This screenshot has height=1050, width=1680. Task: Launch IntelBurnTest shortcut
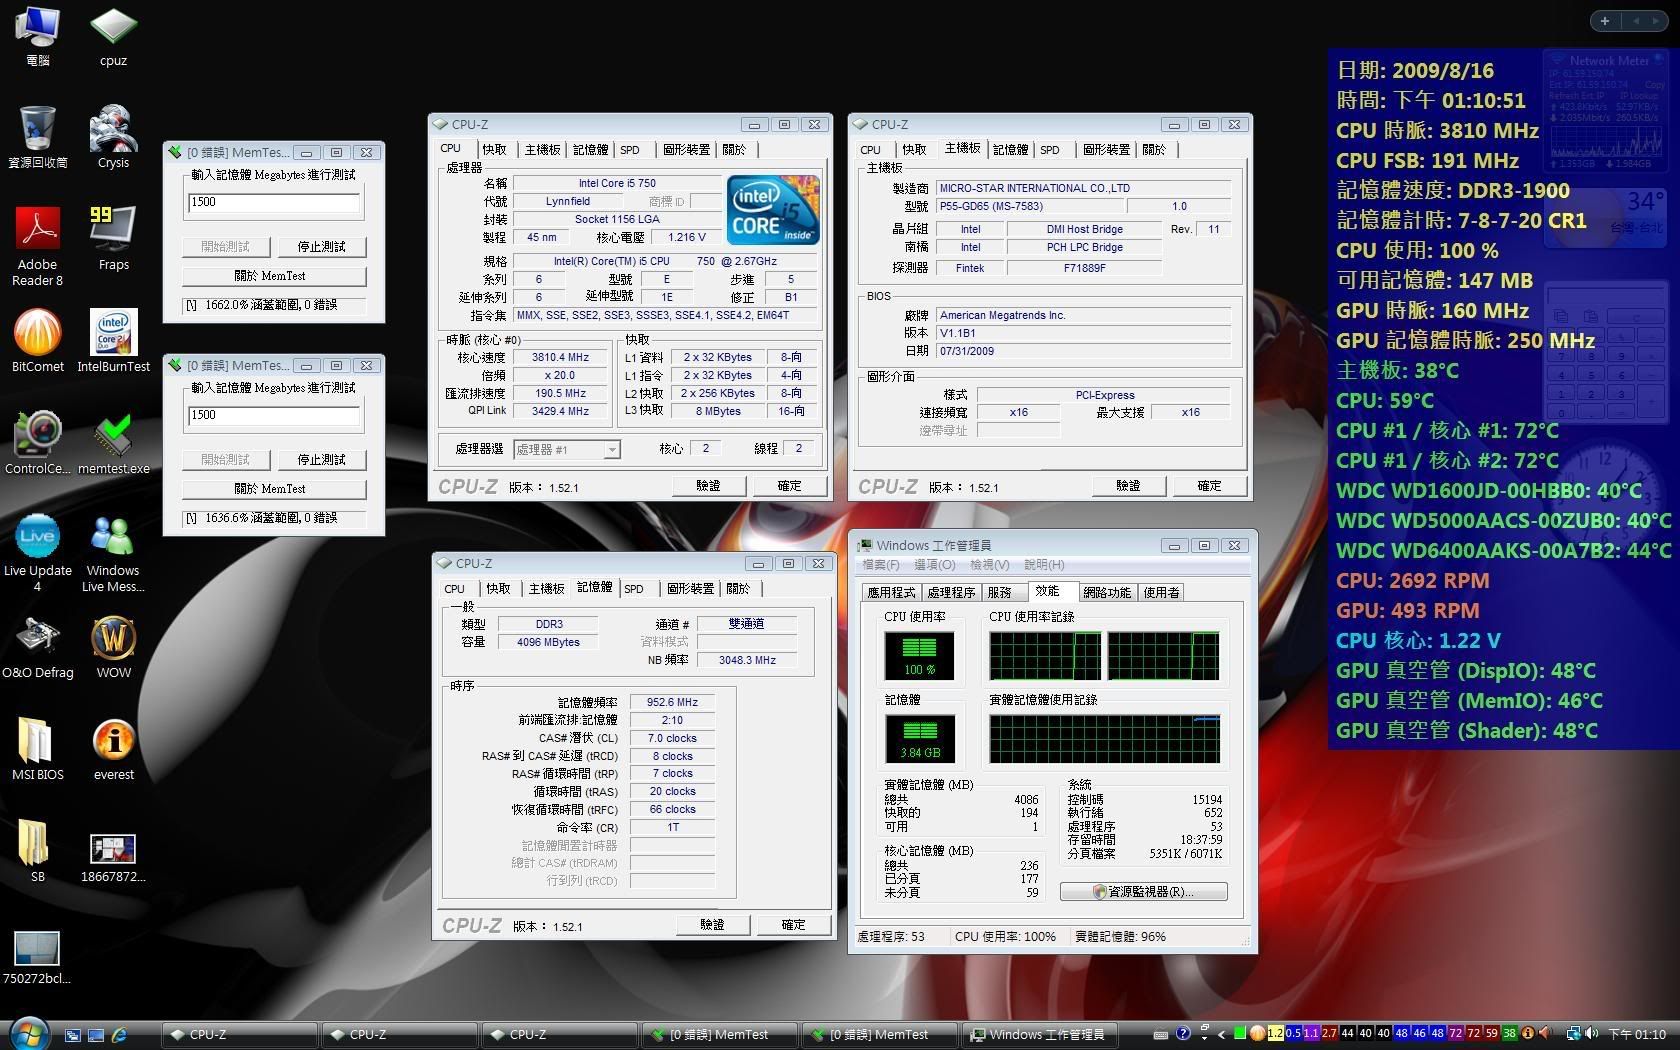point(113,341)
